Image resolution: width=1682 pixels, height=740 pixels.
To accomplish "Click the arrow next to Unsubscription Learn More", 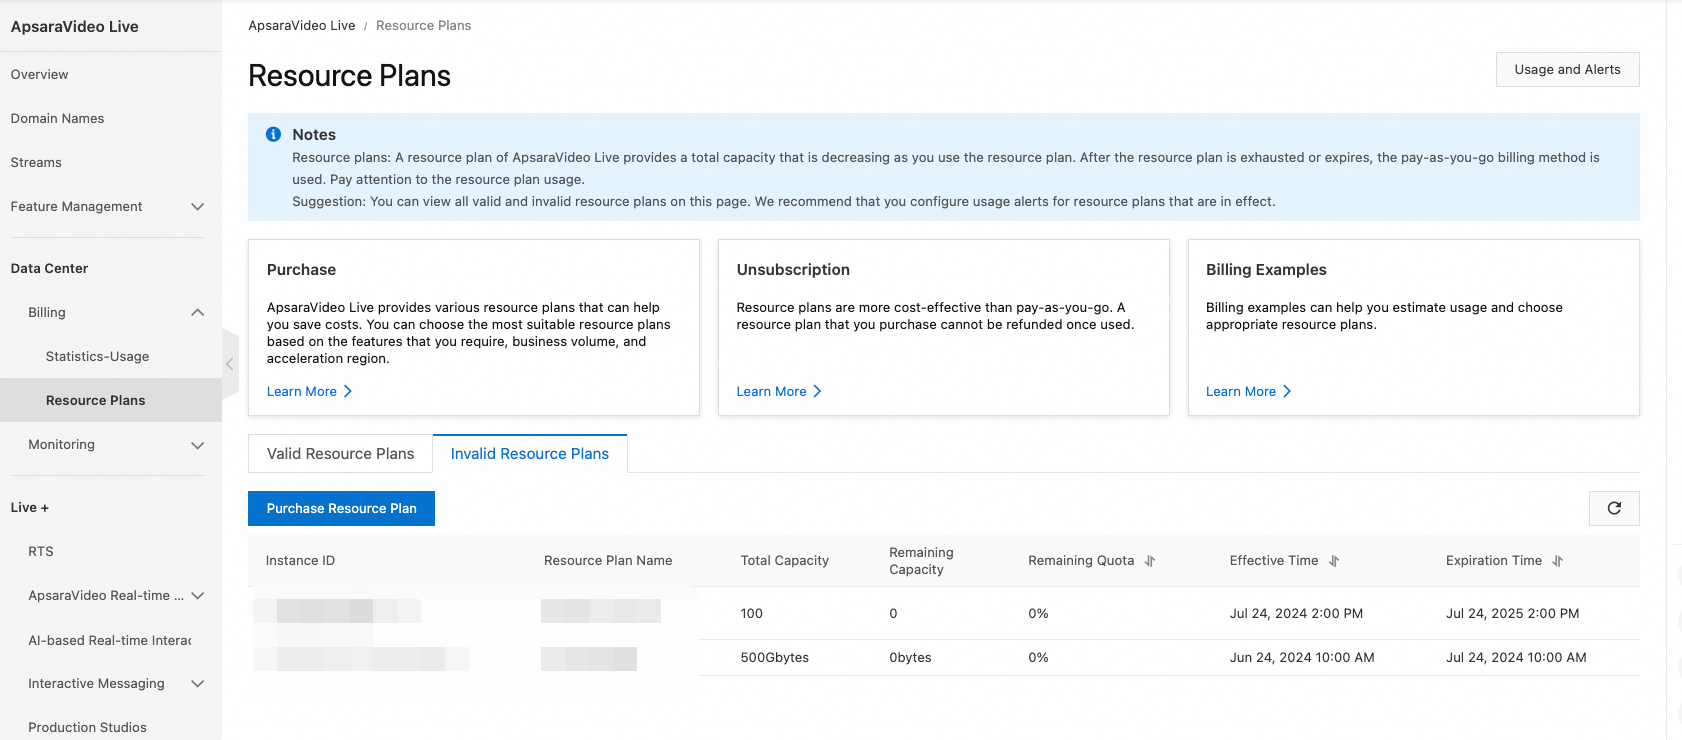I will (x=817, y=391).
